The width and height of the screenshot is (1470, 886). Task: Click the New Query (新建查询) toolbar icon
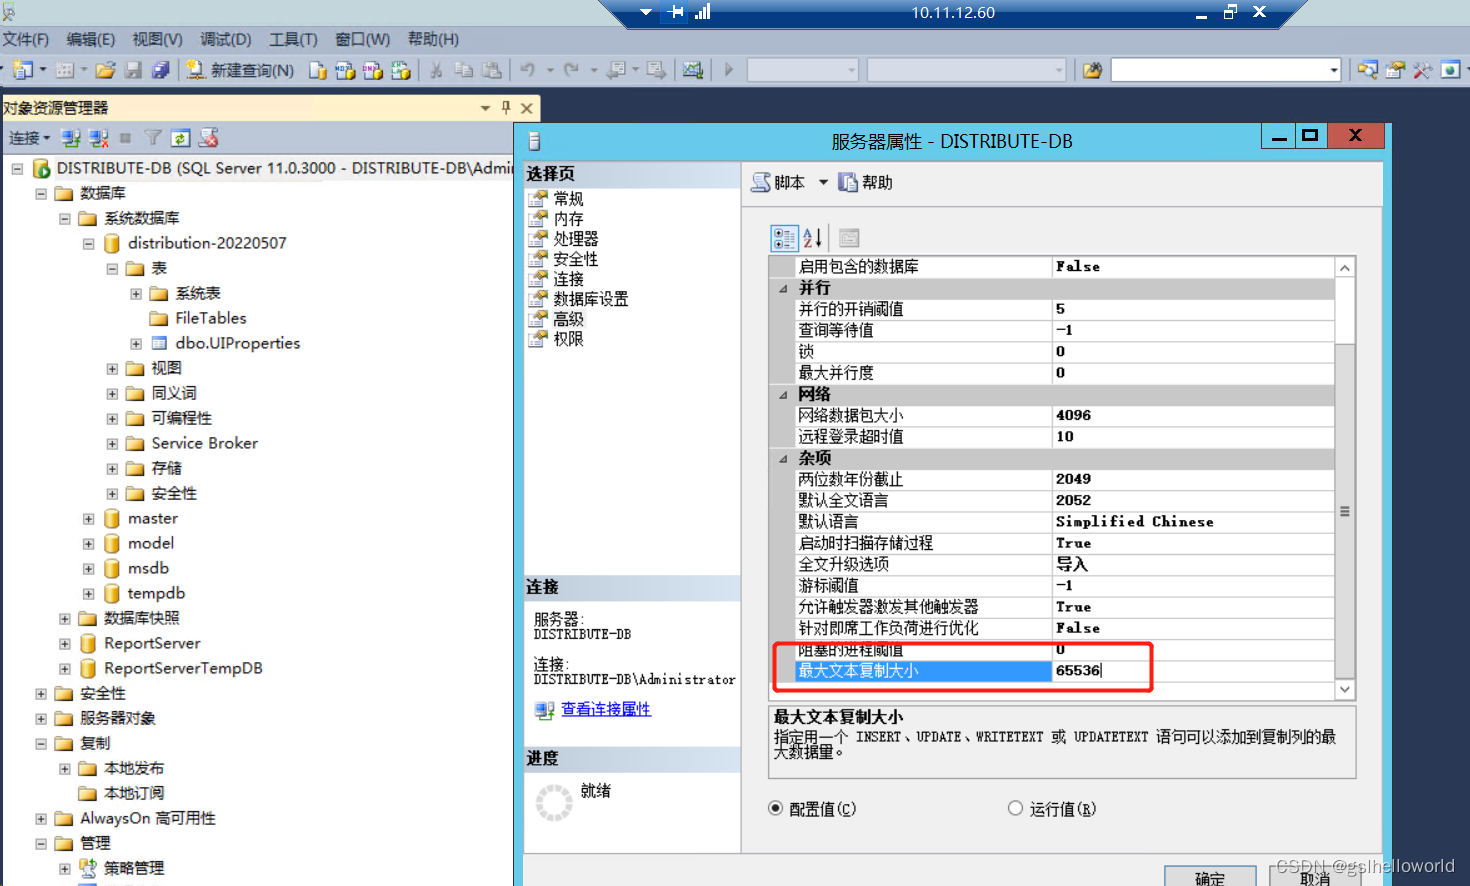[x=240, y=70]
